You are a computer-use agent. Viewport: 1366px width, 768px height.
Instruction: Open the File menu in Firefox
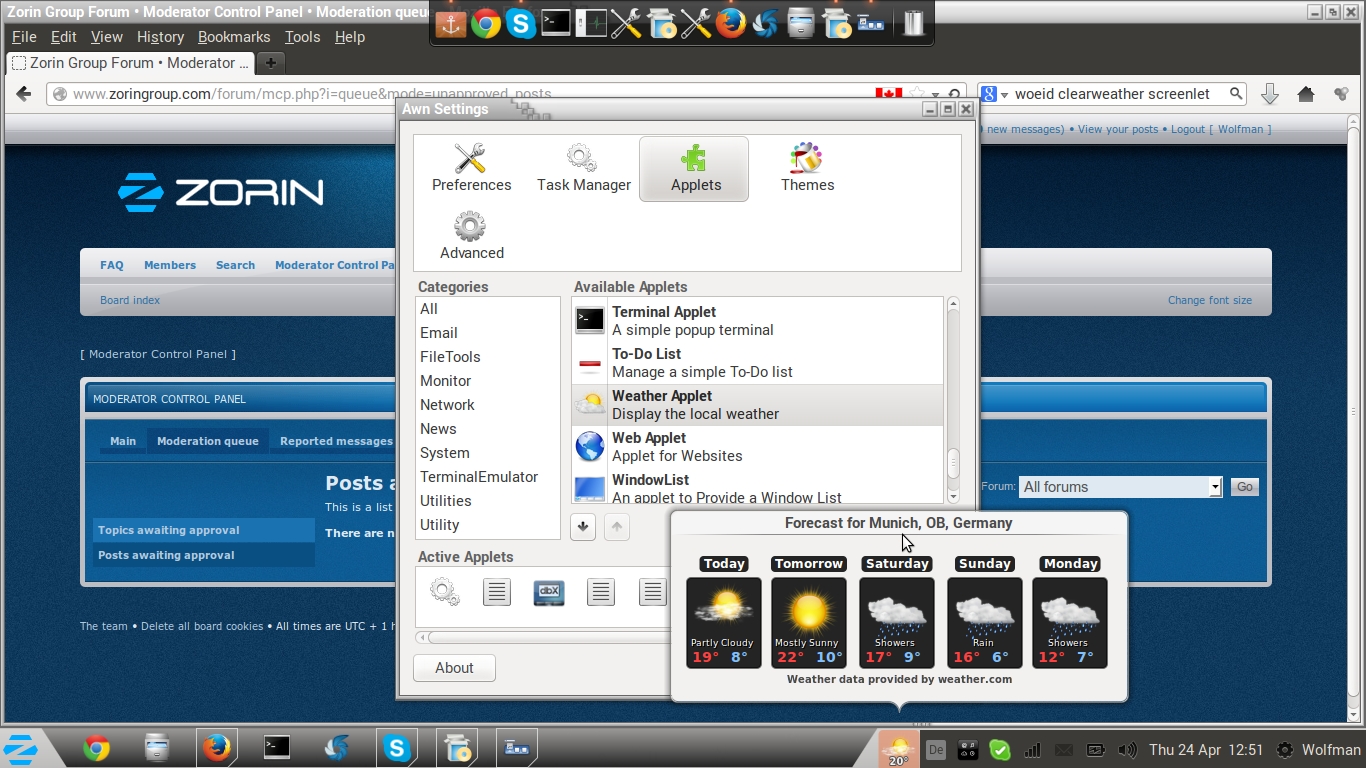click(24, 37)
